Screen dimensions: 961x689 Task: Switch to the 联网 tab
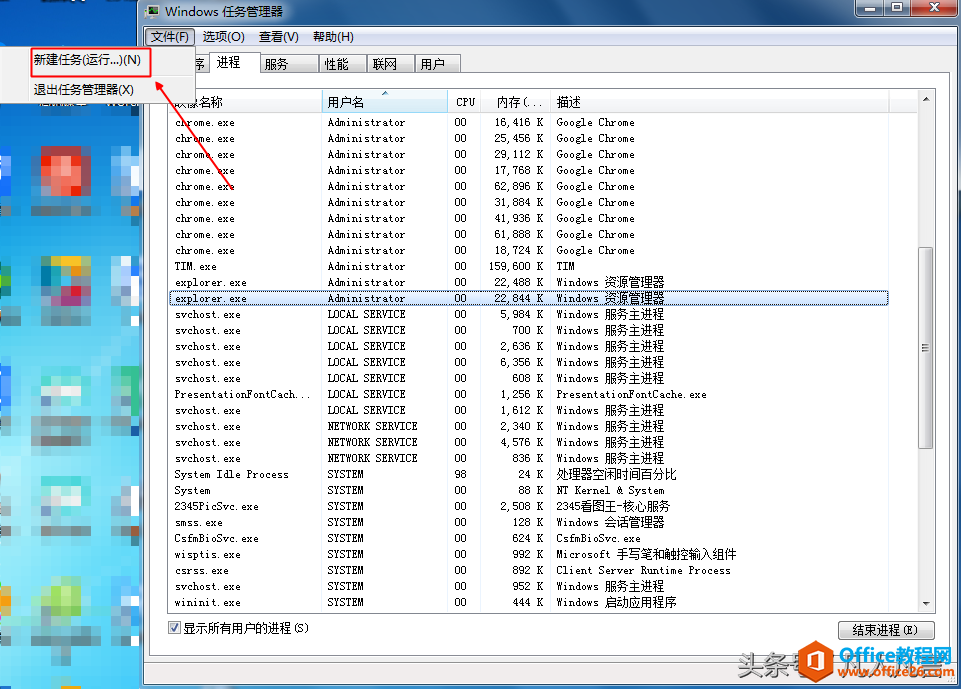[x=390, y=64]
